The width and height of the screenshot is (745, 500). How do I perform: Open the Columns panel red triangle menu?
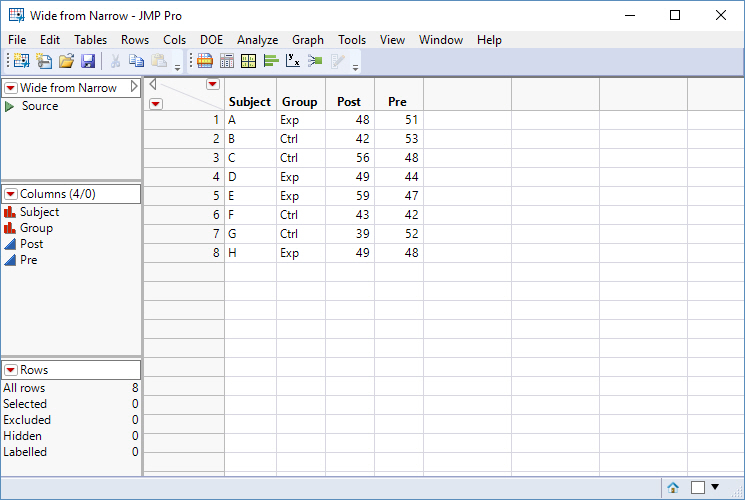click(11, 194)
